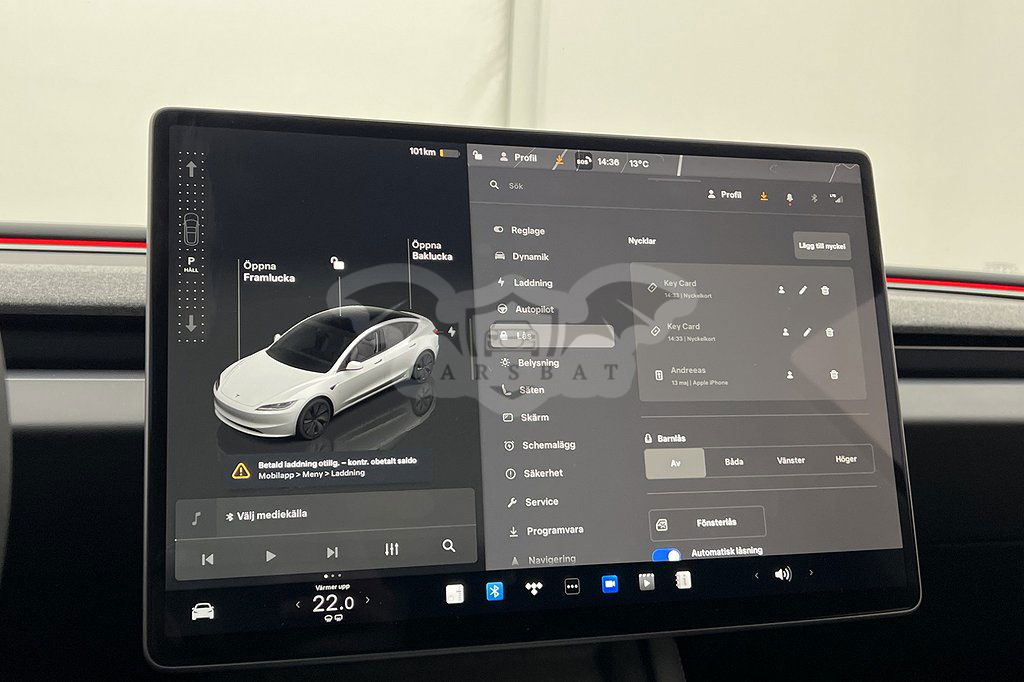Go to Säkerhet settings section
1024x682 pixels.
[543, 473]
